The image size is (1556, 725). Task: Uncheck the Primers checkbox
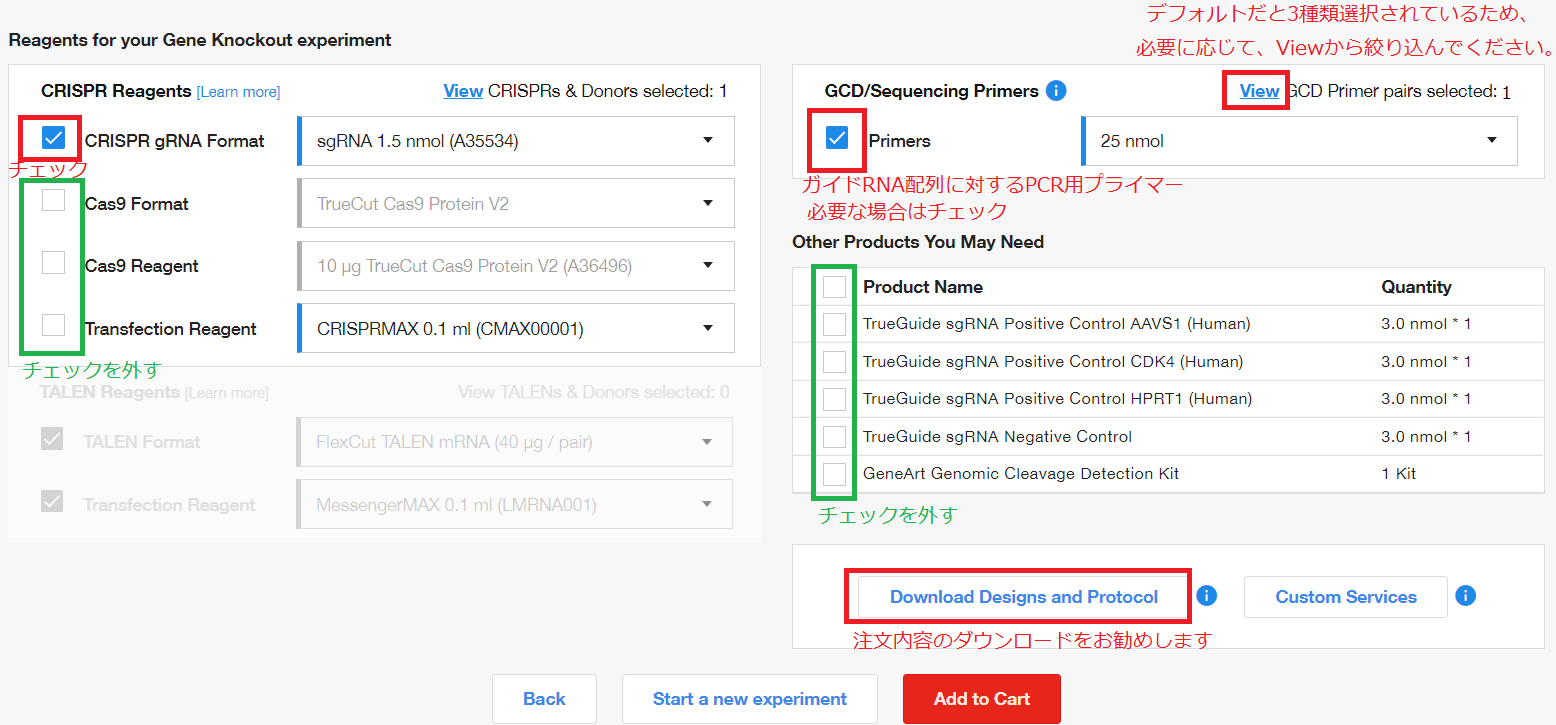click(837, 138)
